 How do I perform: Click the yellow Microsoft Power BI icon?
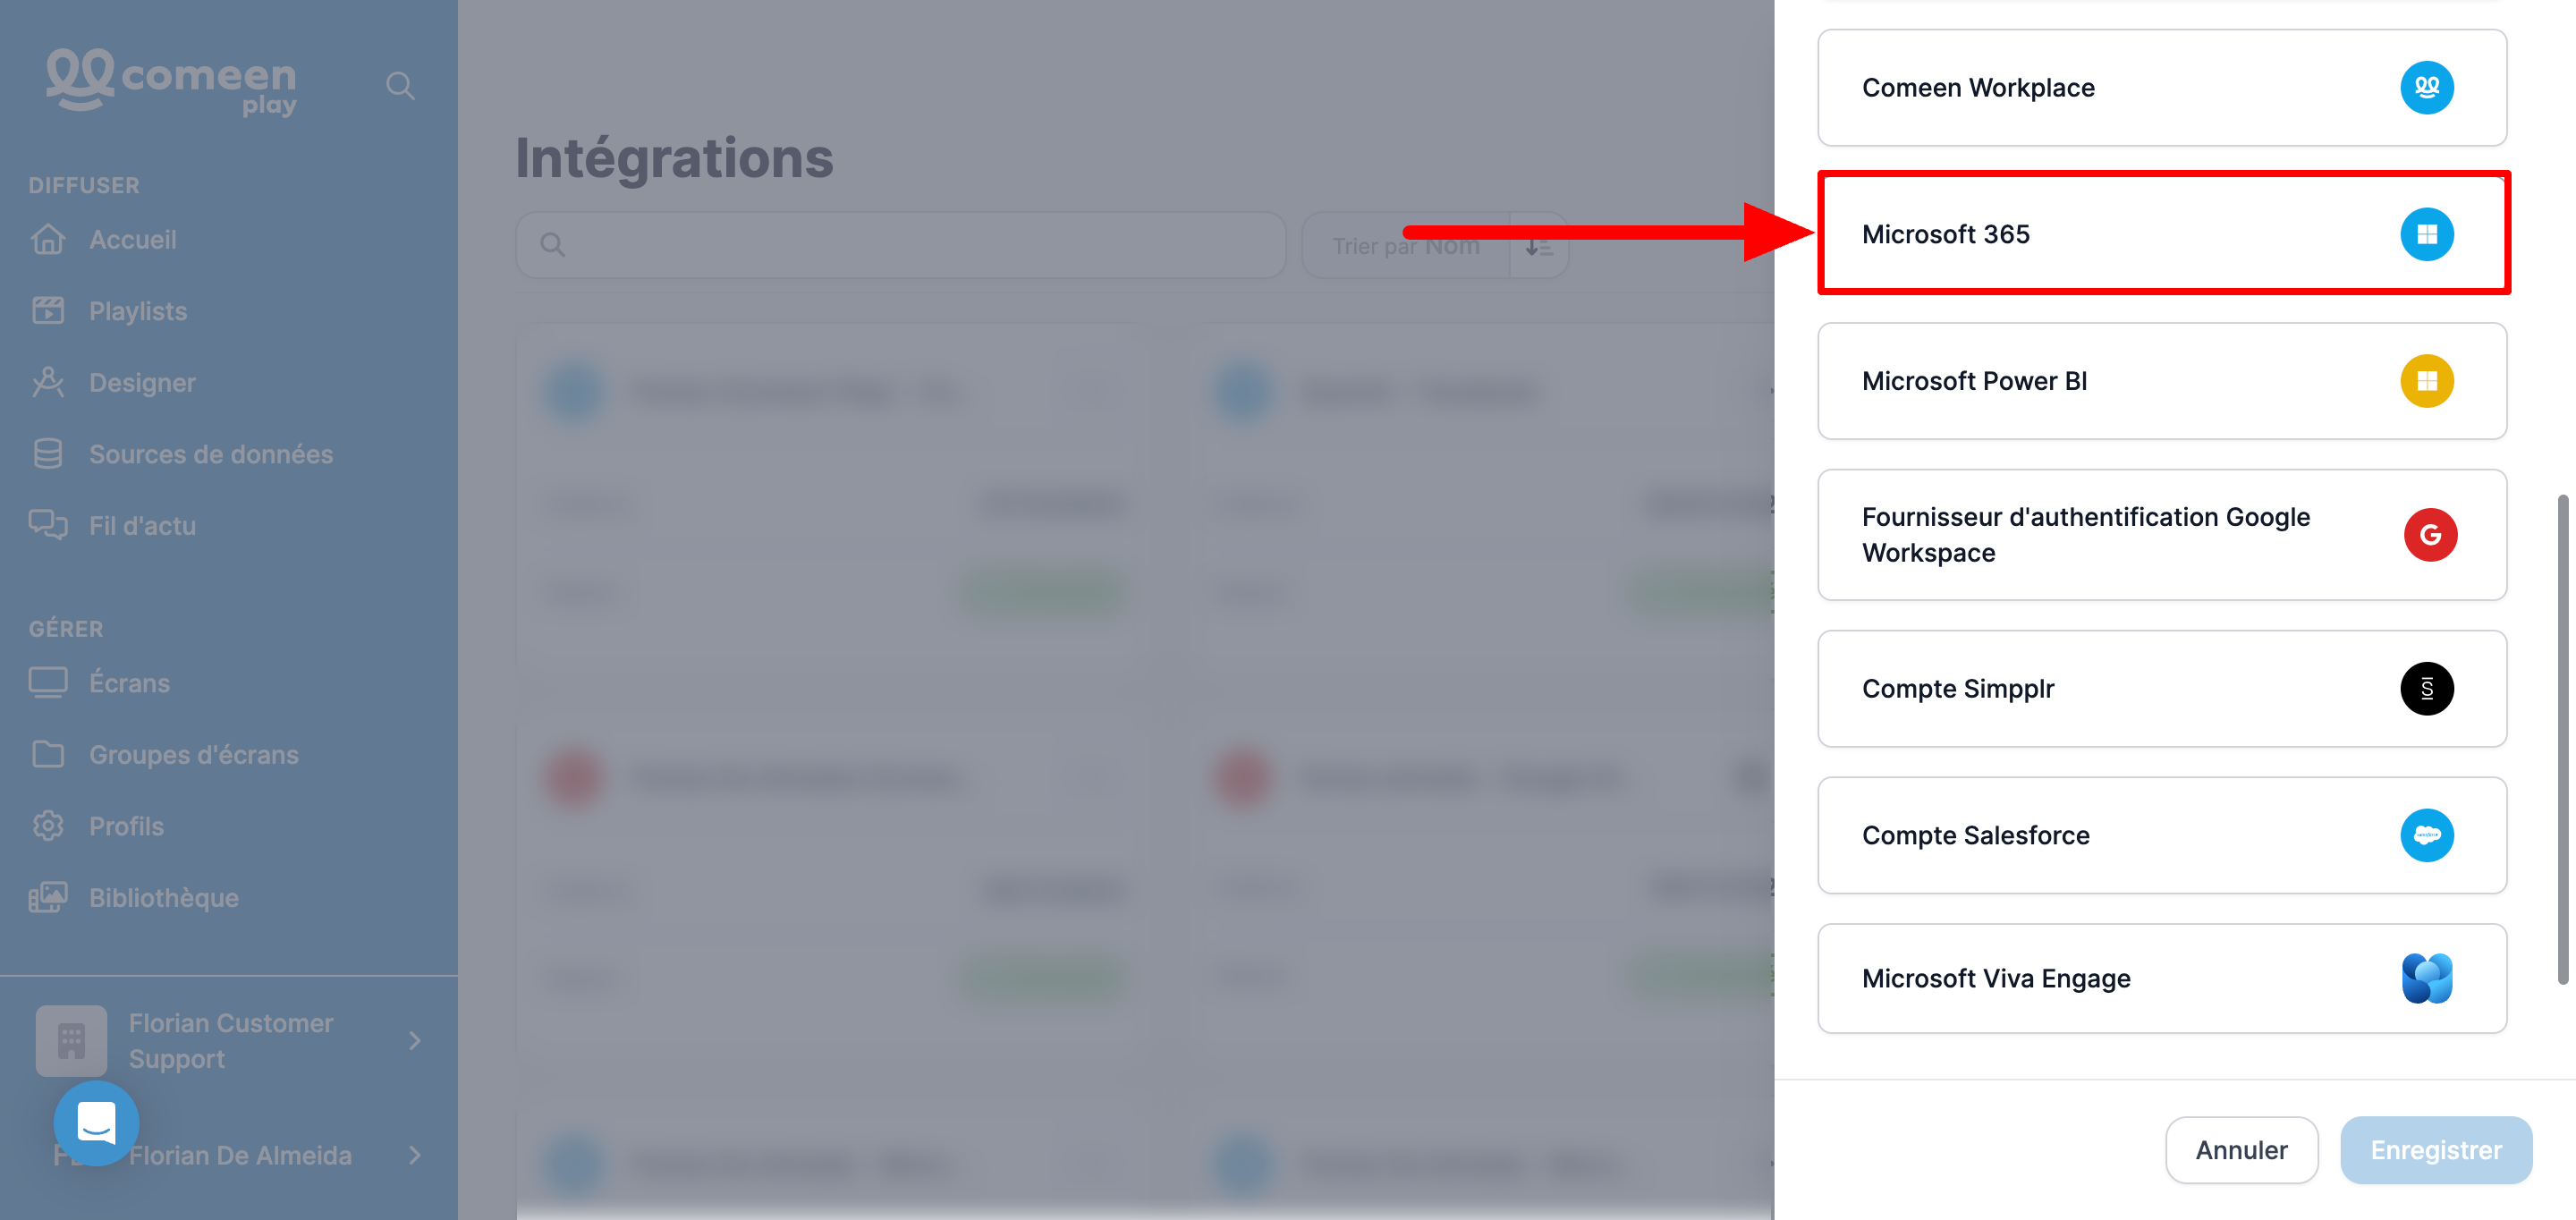(x=2427, y=381)
